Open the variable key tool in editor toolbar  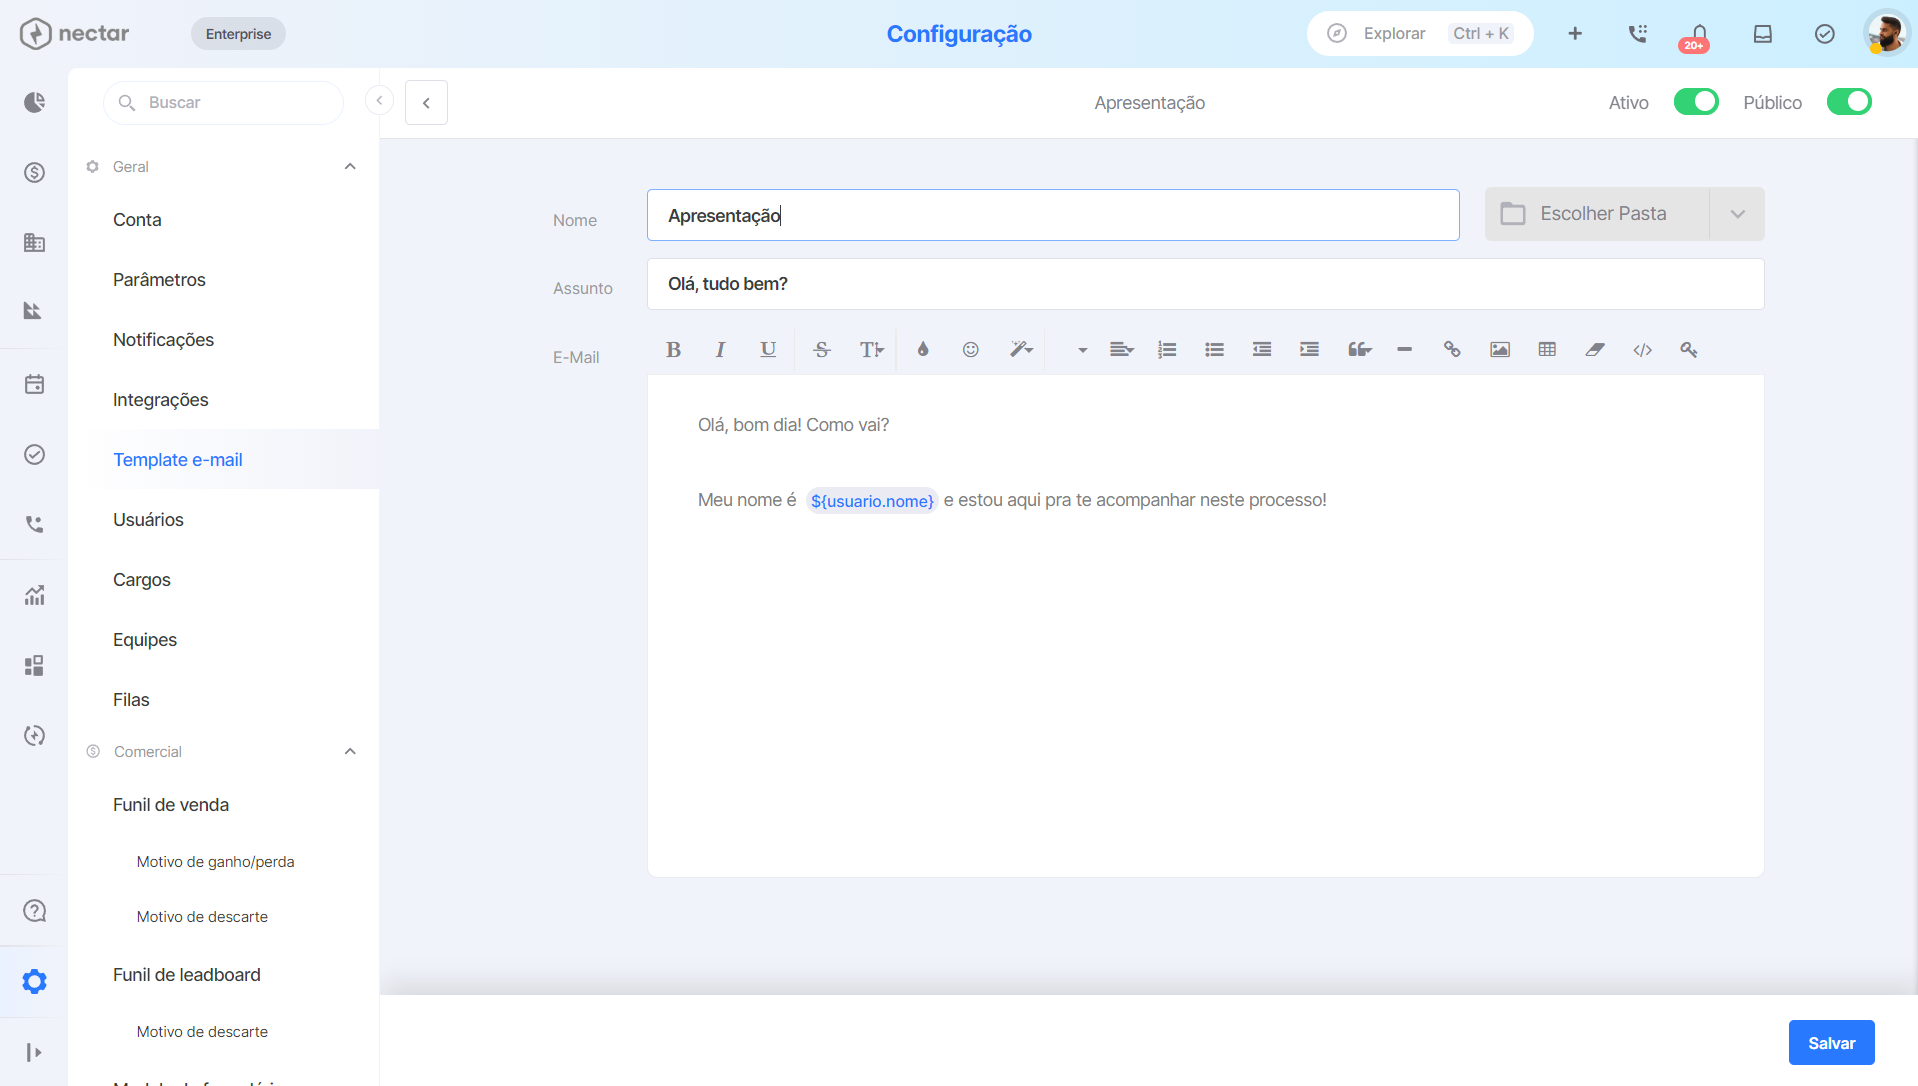click(x=1689, y=349)
